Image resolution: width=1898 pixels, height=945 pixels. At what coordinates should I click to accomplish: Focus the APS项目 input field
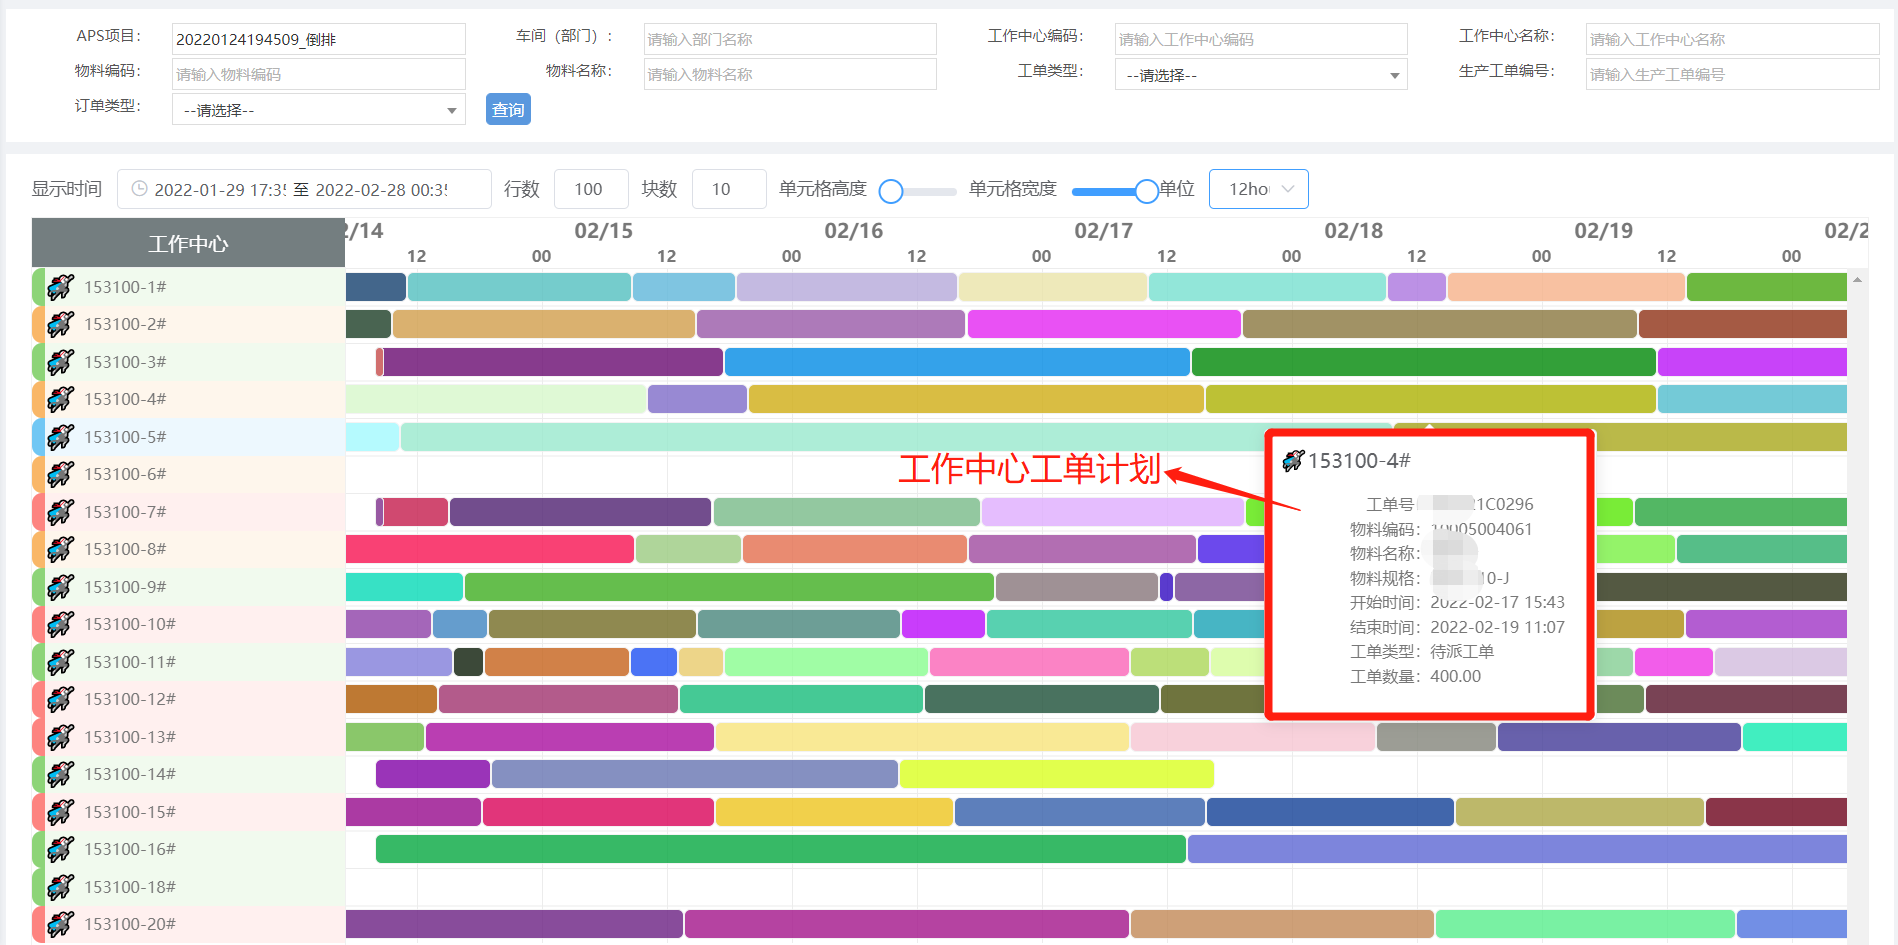click(x=318, y=39)
